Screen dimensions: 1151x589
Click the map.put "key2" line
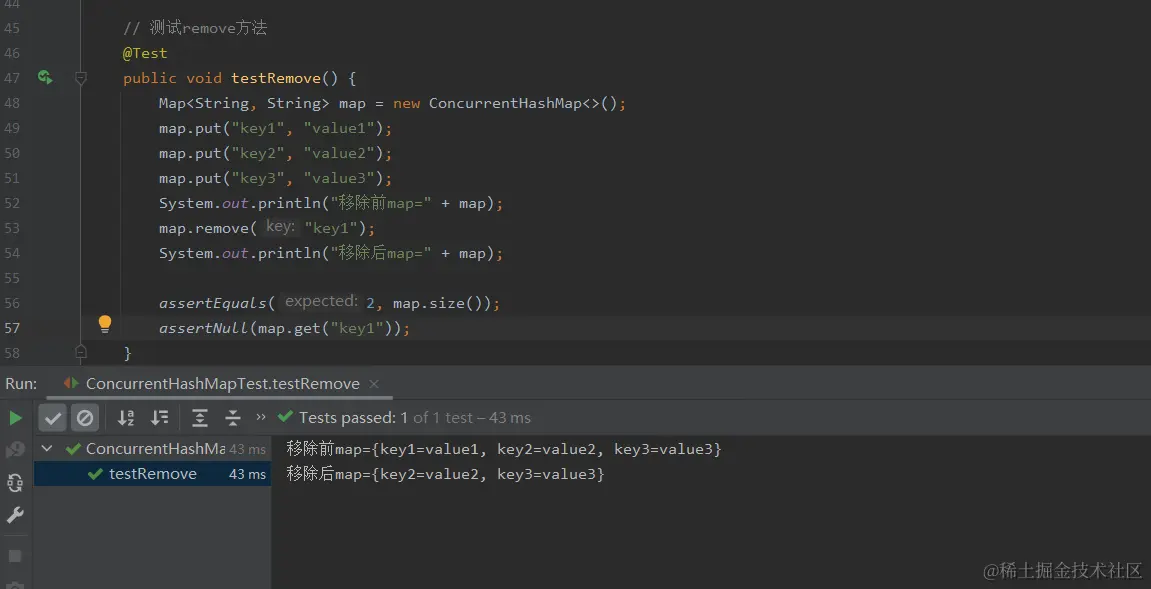(x=276, y=153)
